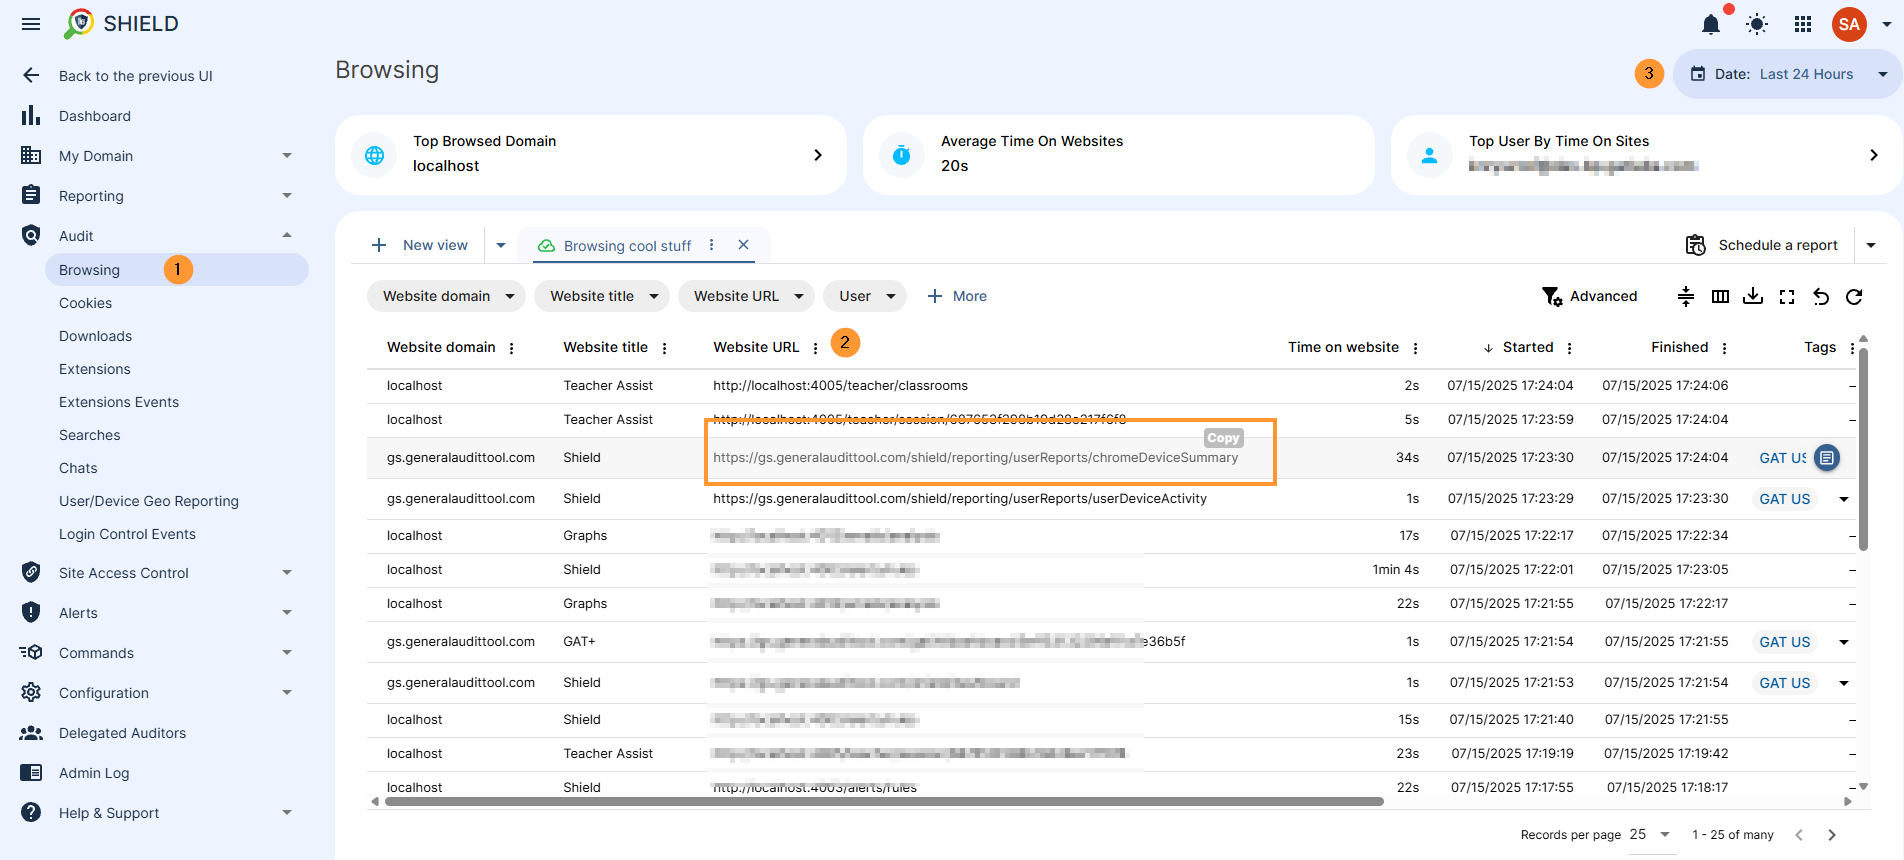1904x860 pixels.
Task: Expand the Alerts section
Action: point(287,613)
